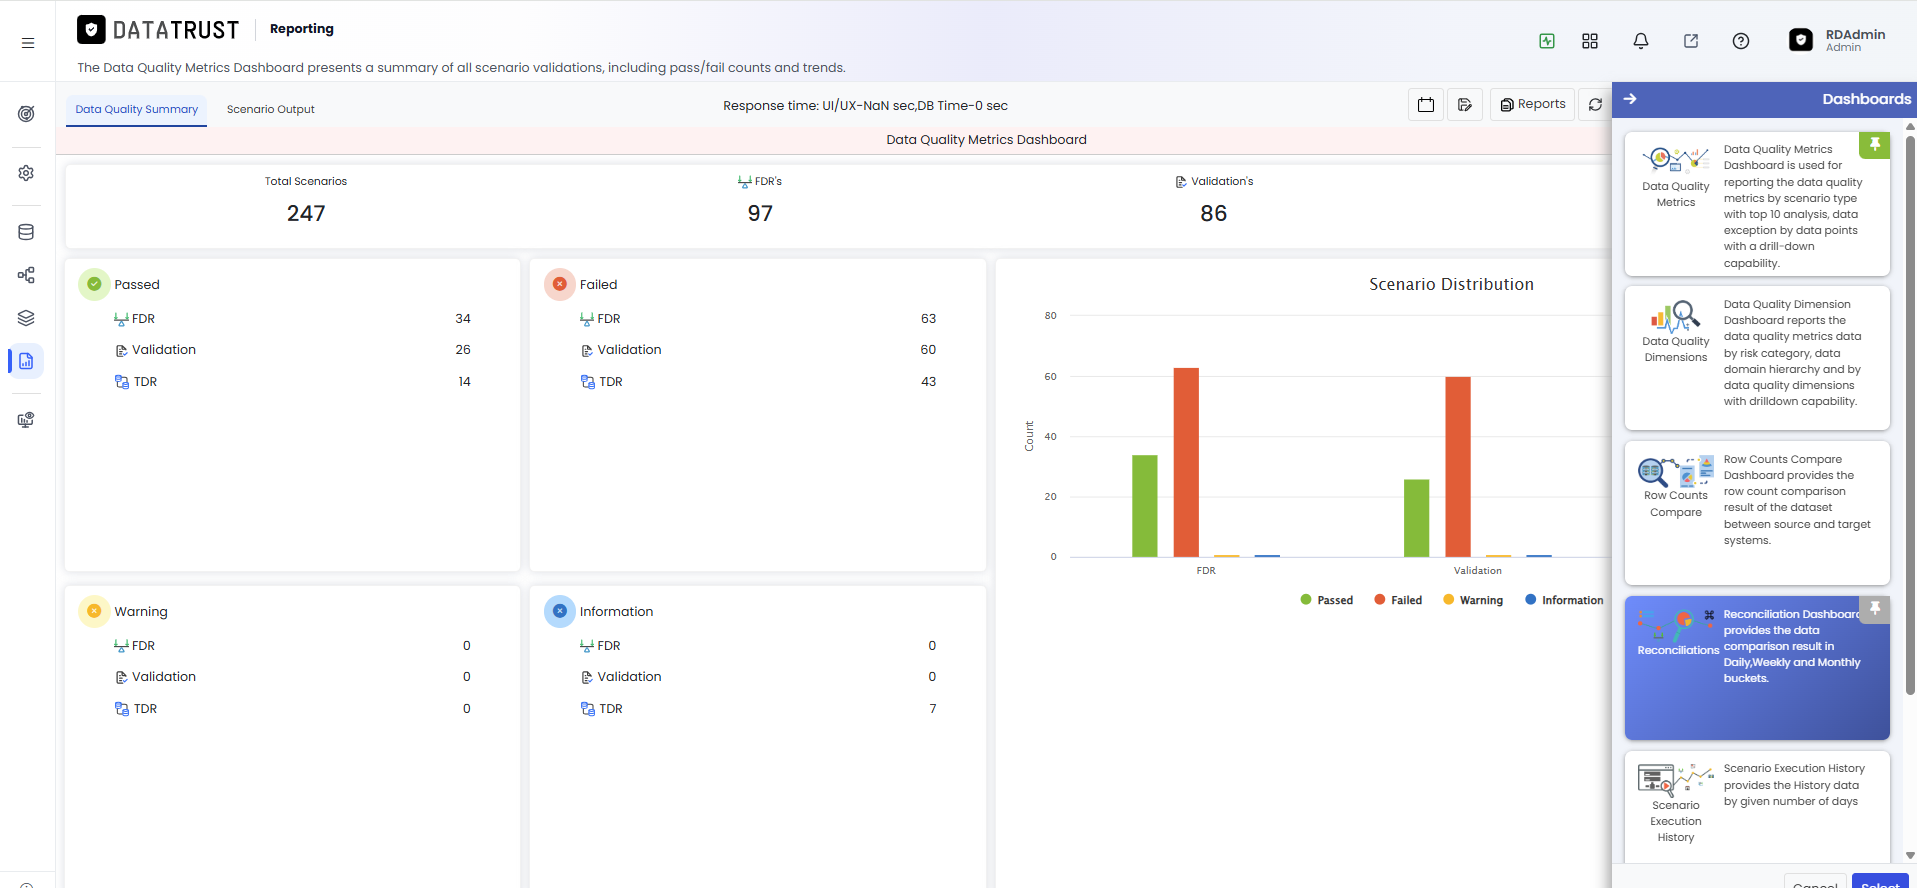
Task: Switch to Data Quality Summary tab
Action: pos(137,109)
